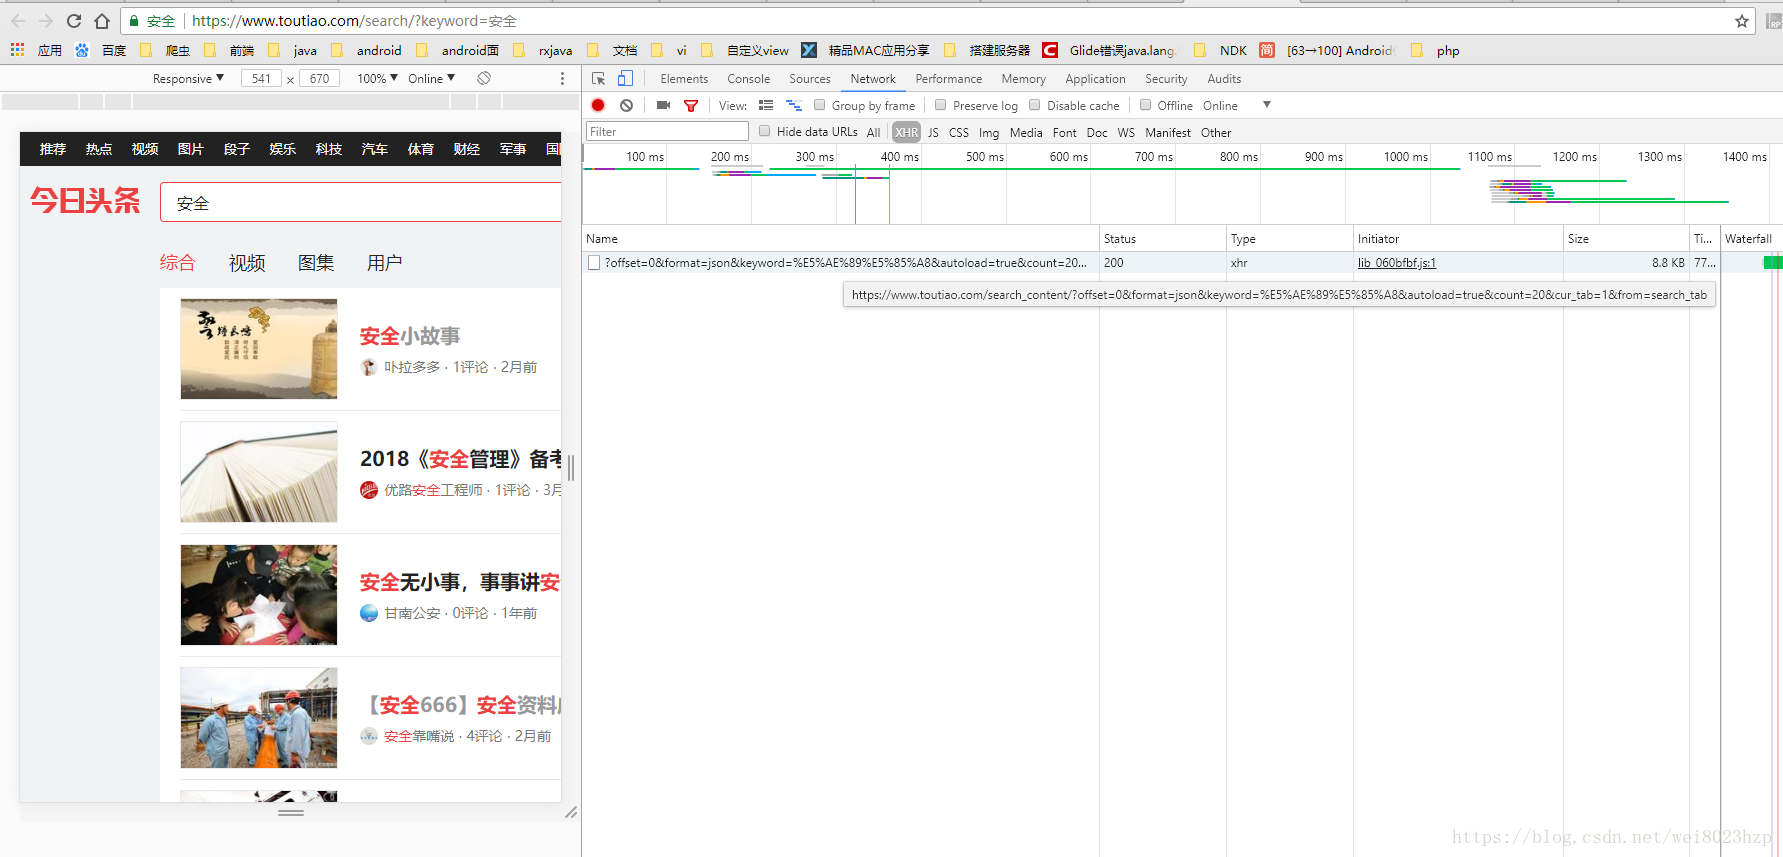1783x857 pixels.
Task: Open network throttling dropdown arrow
Action: [x=1267, y=105]
